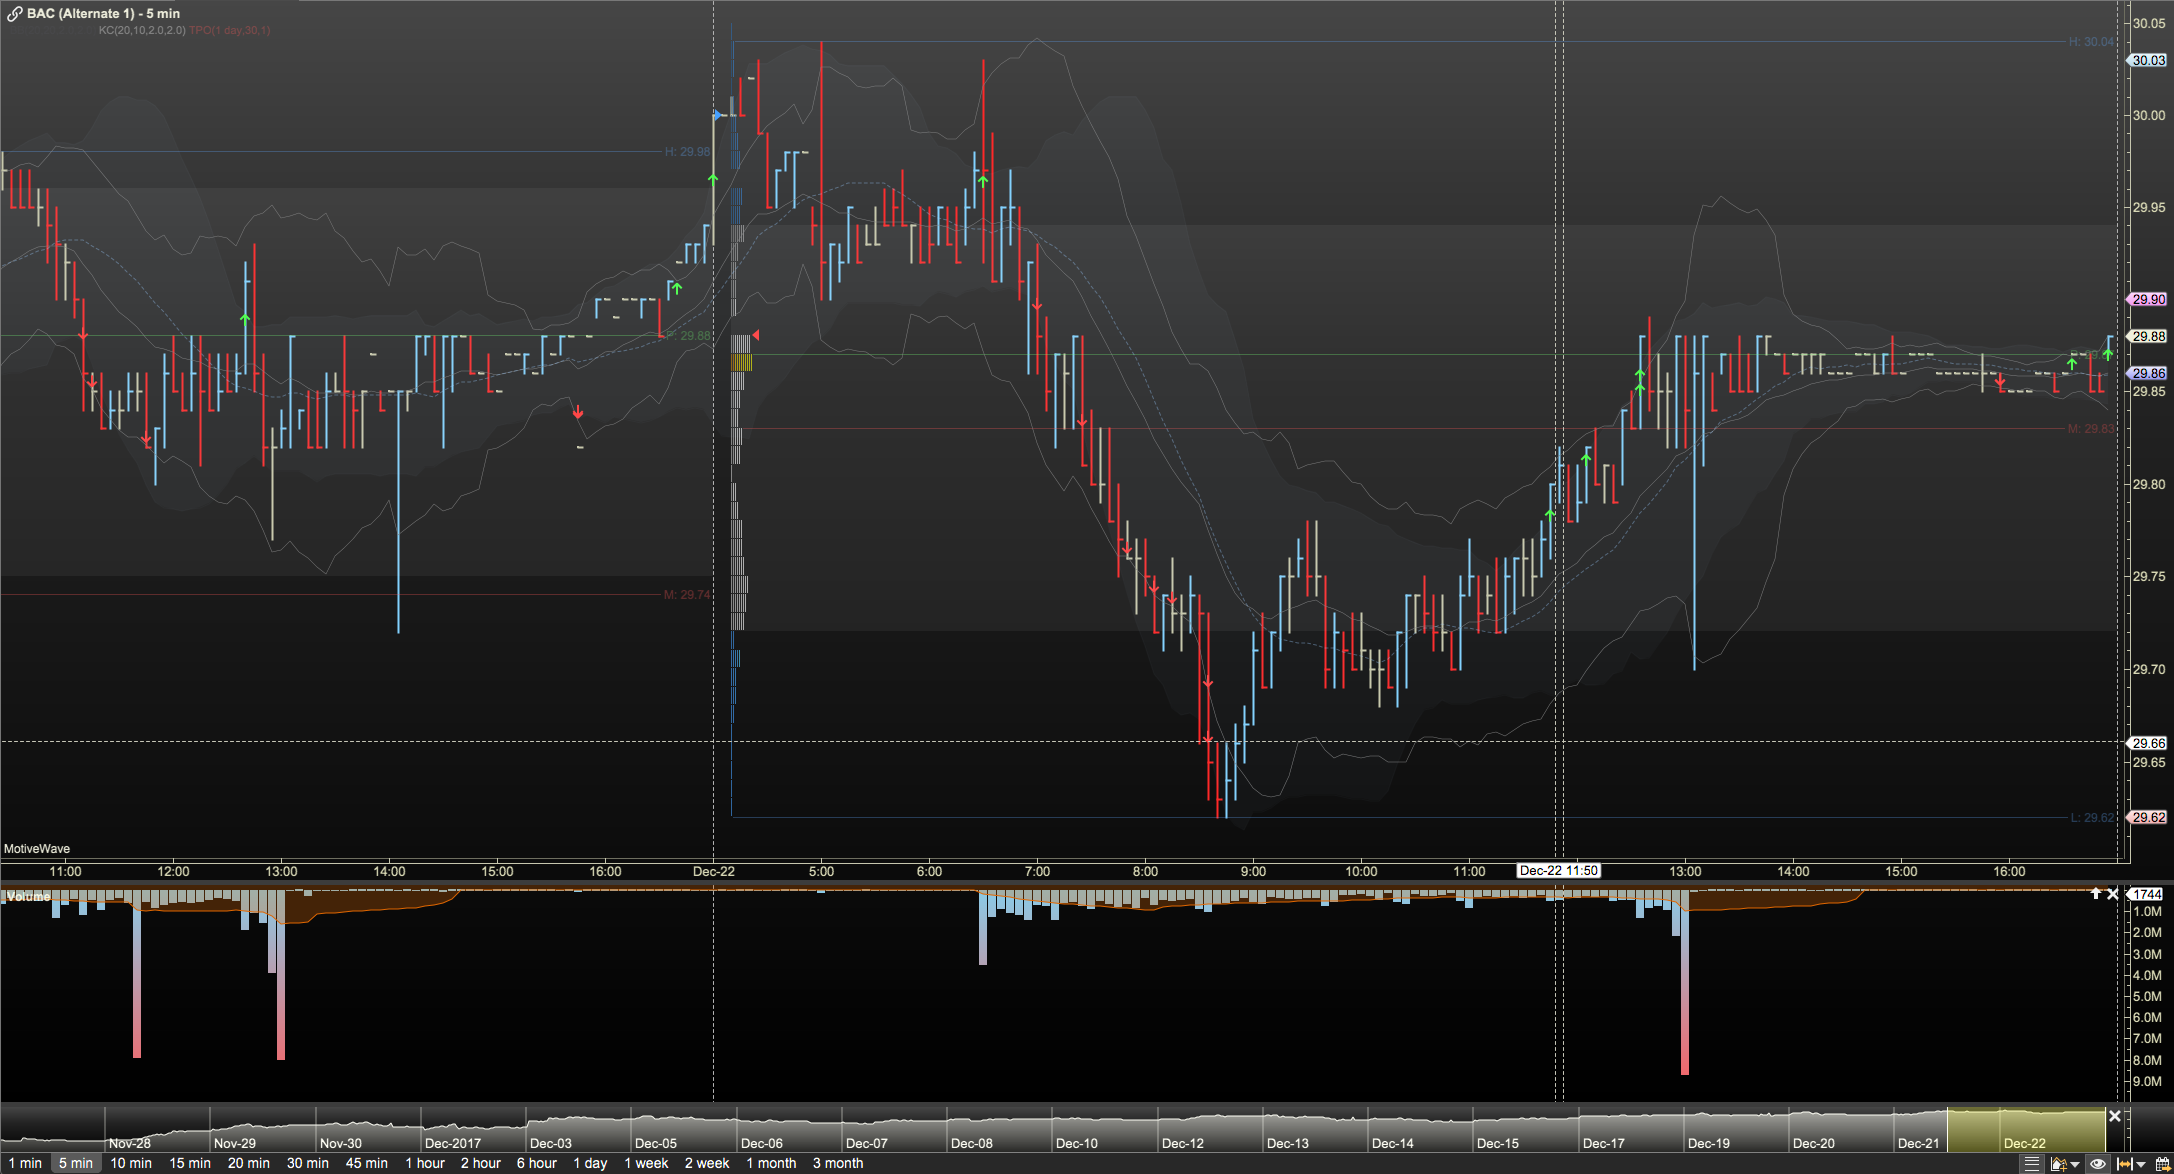The width and height of the screenshot is (2174, 1174).
Task: Switch to 1 week bars
Action: point(646,1163)
